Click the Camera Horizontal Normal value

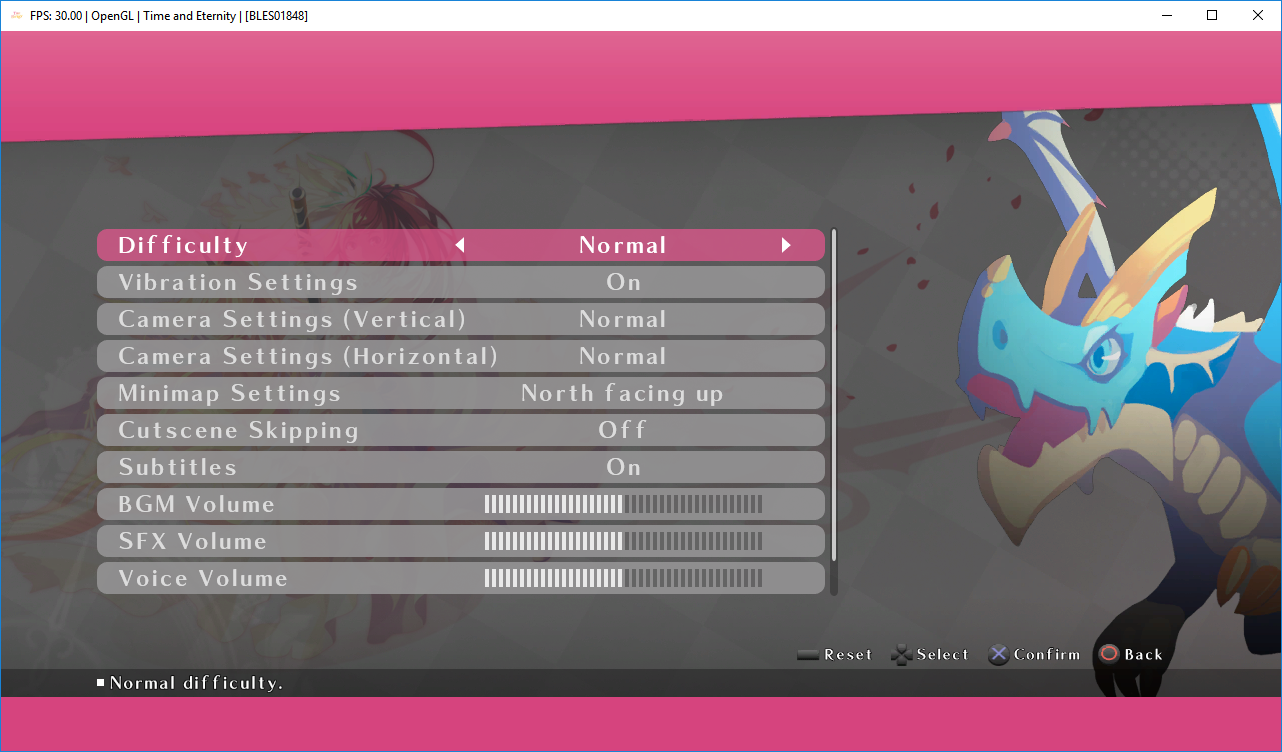pos(623,356)
